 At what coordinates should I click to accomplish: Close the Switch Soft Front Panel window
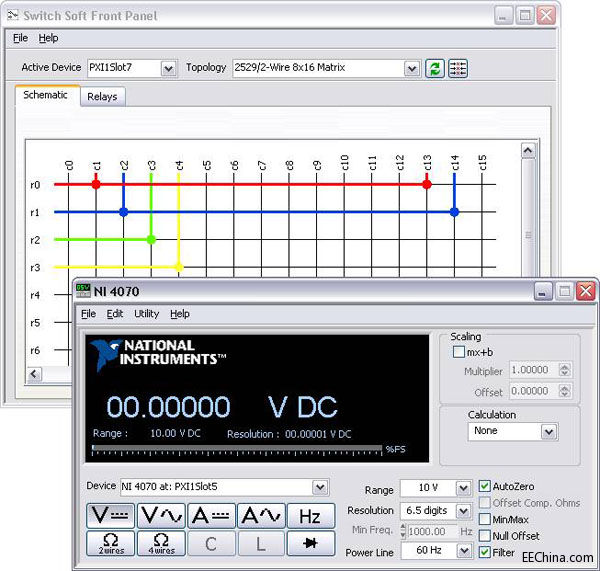click(x=546, y=16)
